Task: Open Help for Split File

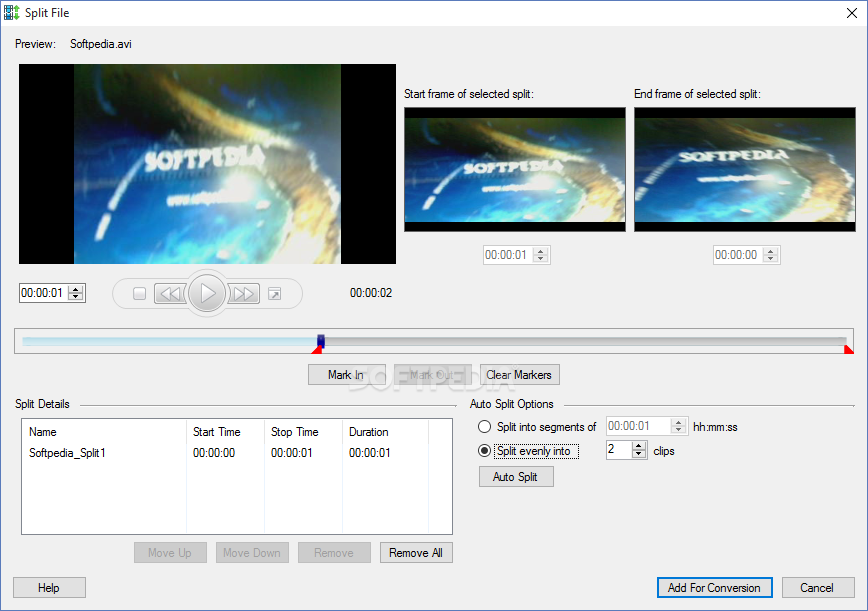Action: [49, 587]
